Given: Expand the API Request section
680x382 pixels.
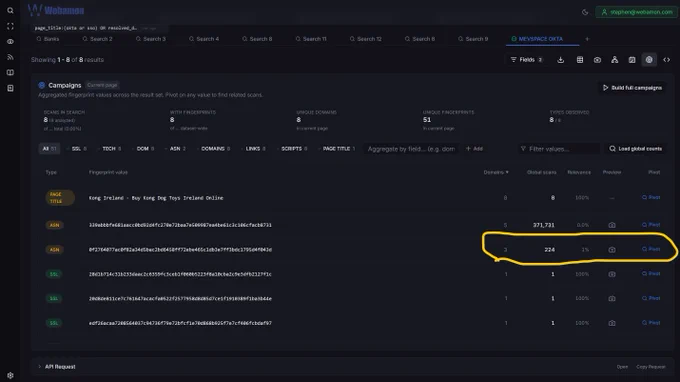Looking at the screenshot, I should [57, 367].
